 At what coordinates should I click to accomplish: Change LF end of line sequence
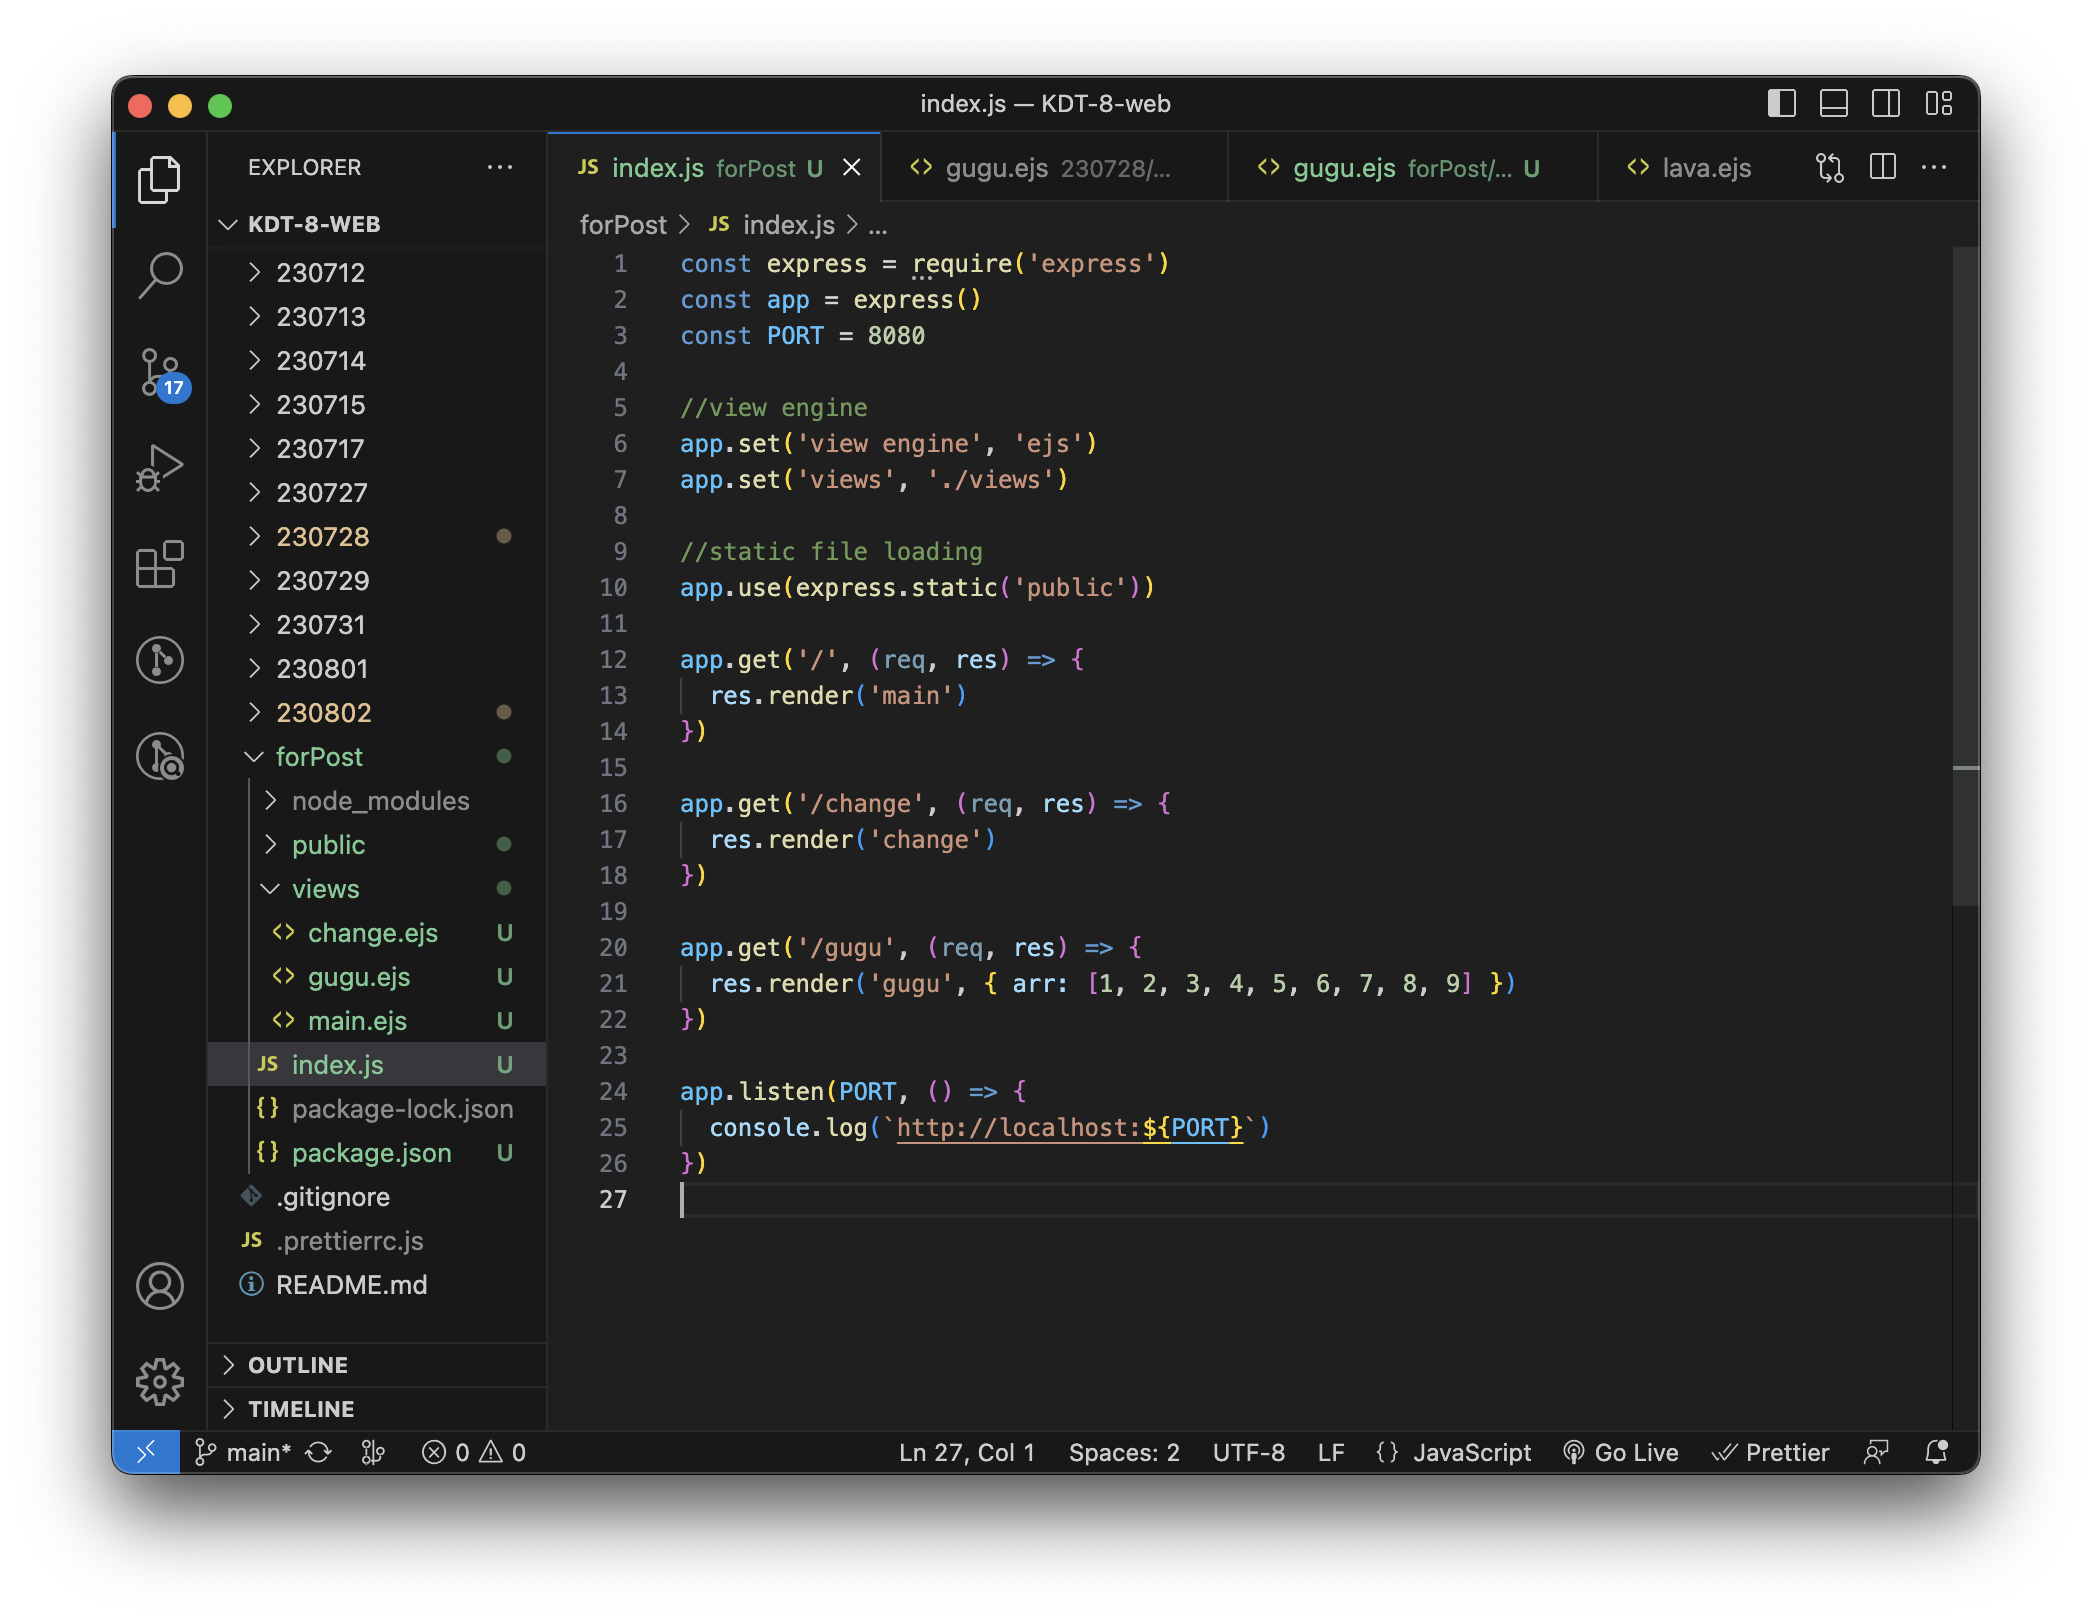[1331, 1453]
